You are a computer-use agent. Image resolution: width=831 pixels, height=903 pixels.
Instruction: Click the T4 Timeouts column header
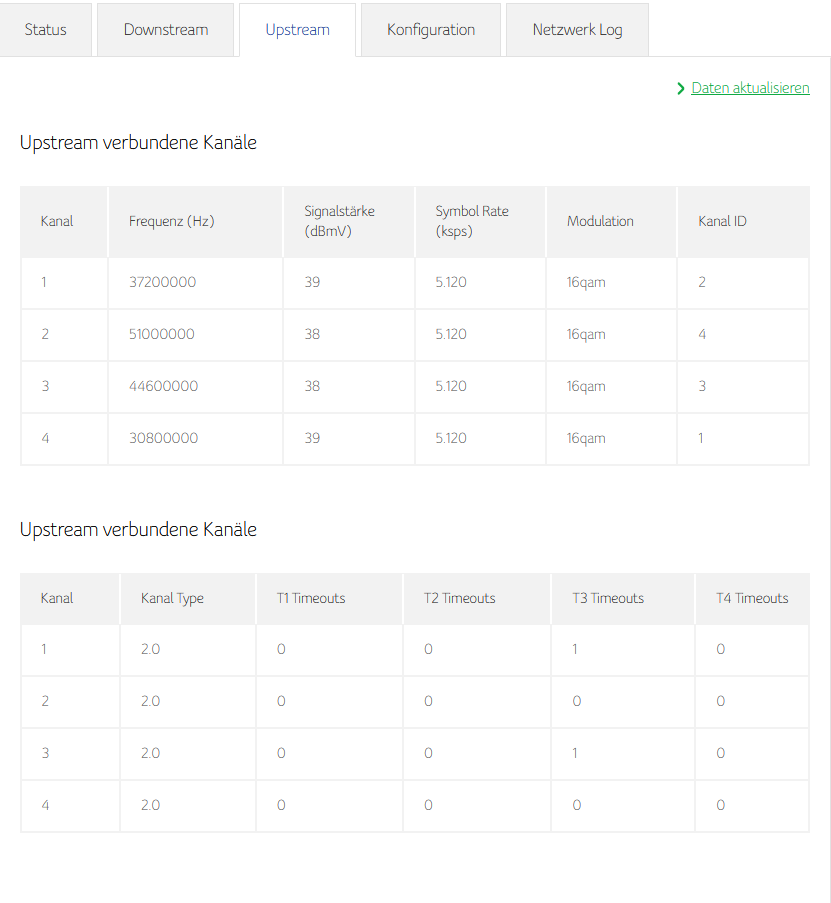pos(752,598)
